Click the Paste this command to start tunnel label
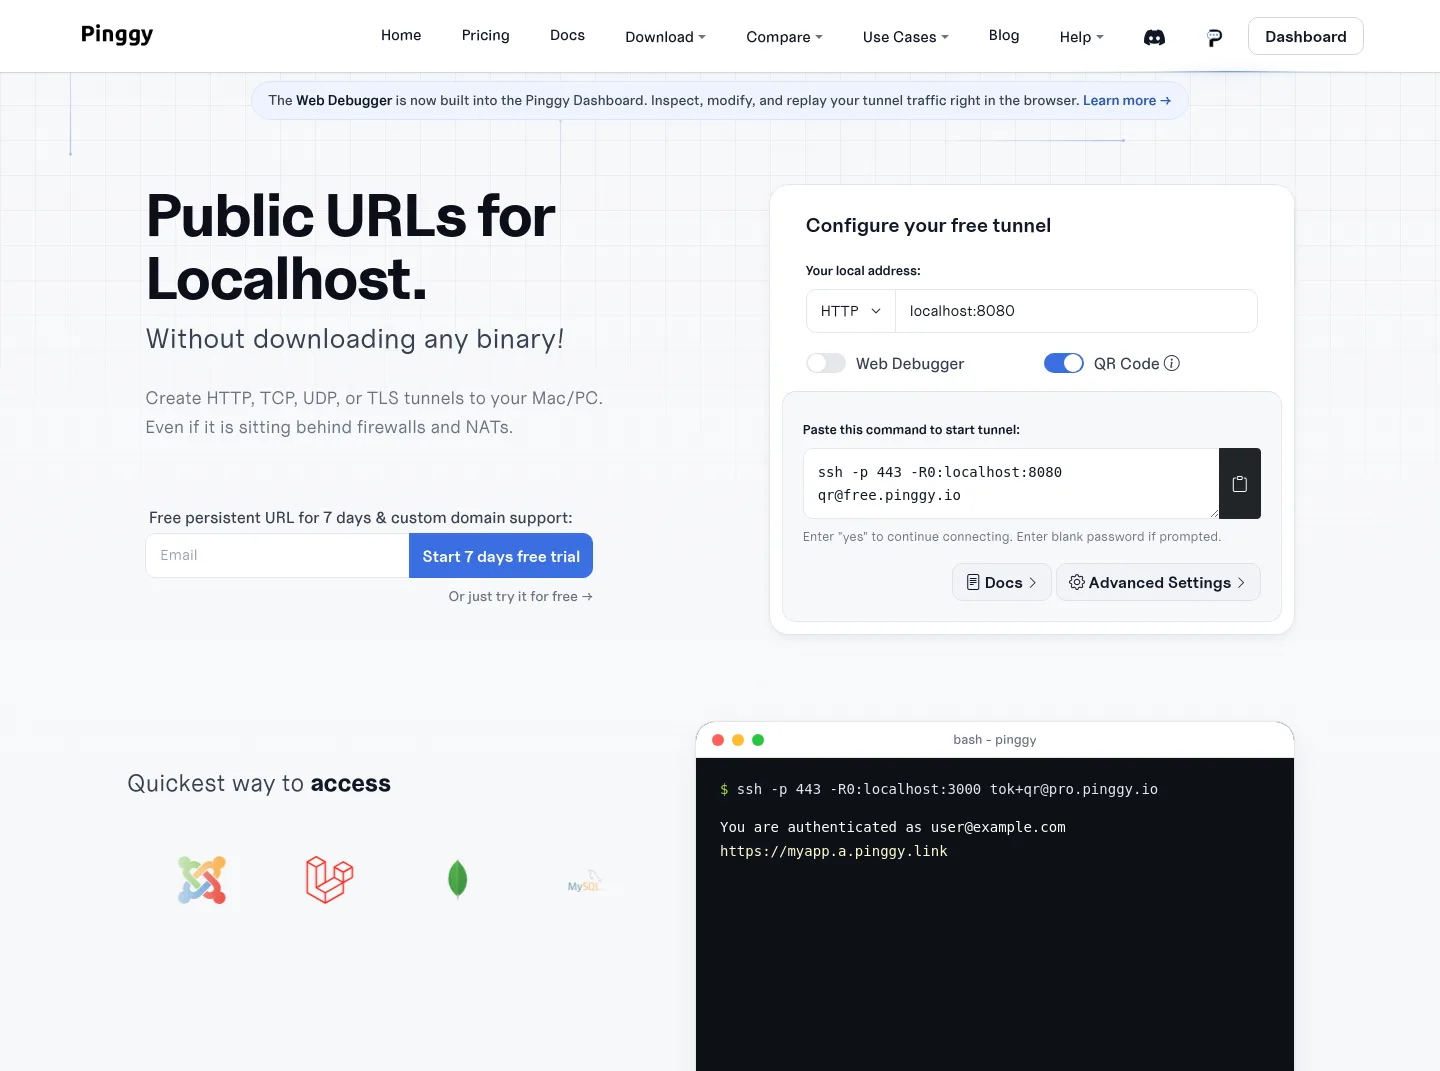The width and height of the screenshot is (1440, 1071). 911,429
